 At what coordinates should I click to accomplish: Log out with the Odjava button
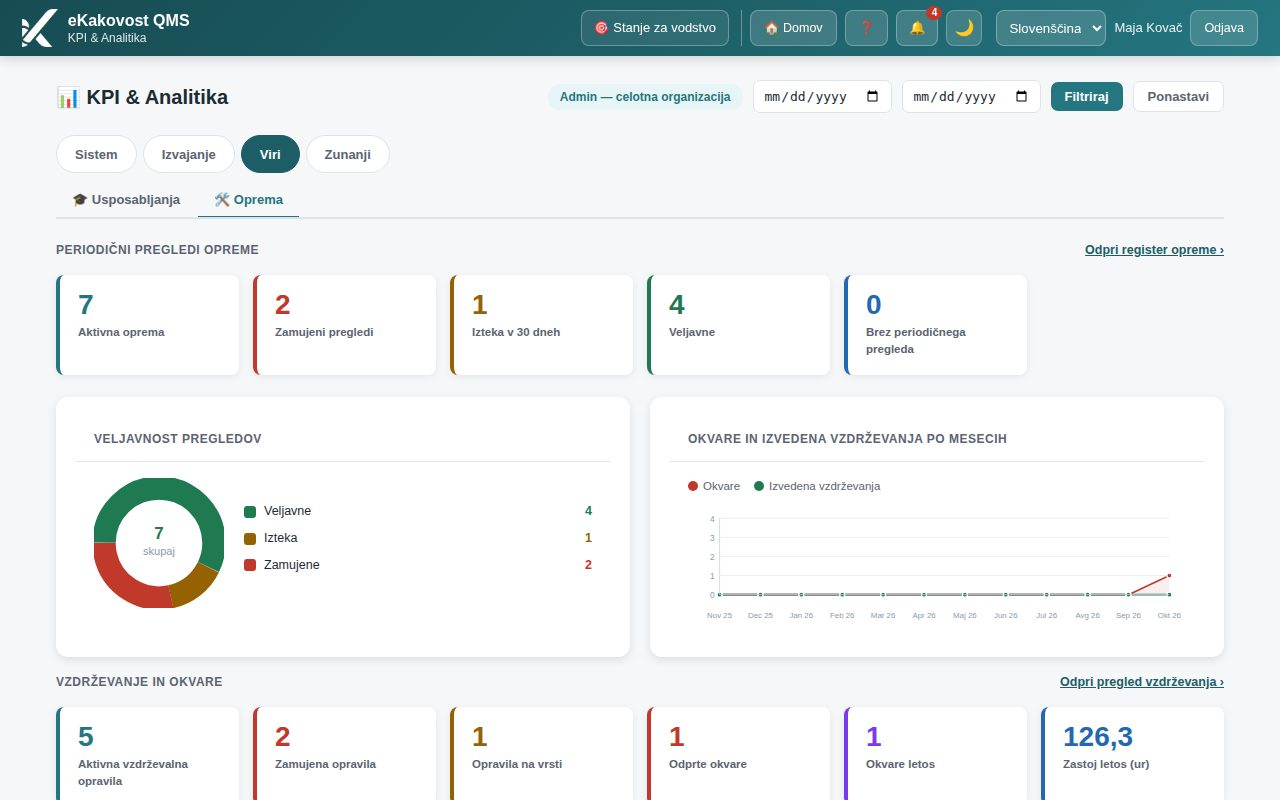point(1224,28)
